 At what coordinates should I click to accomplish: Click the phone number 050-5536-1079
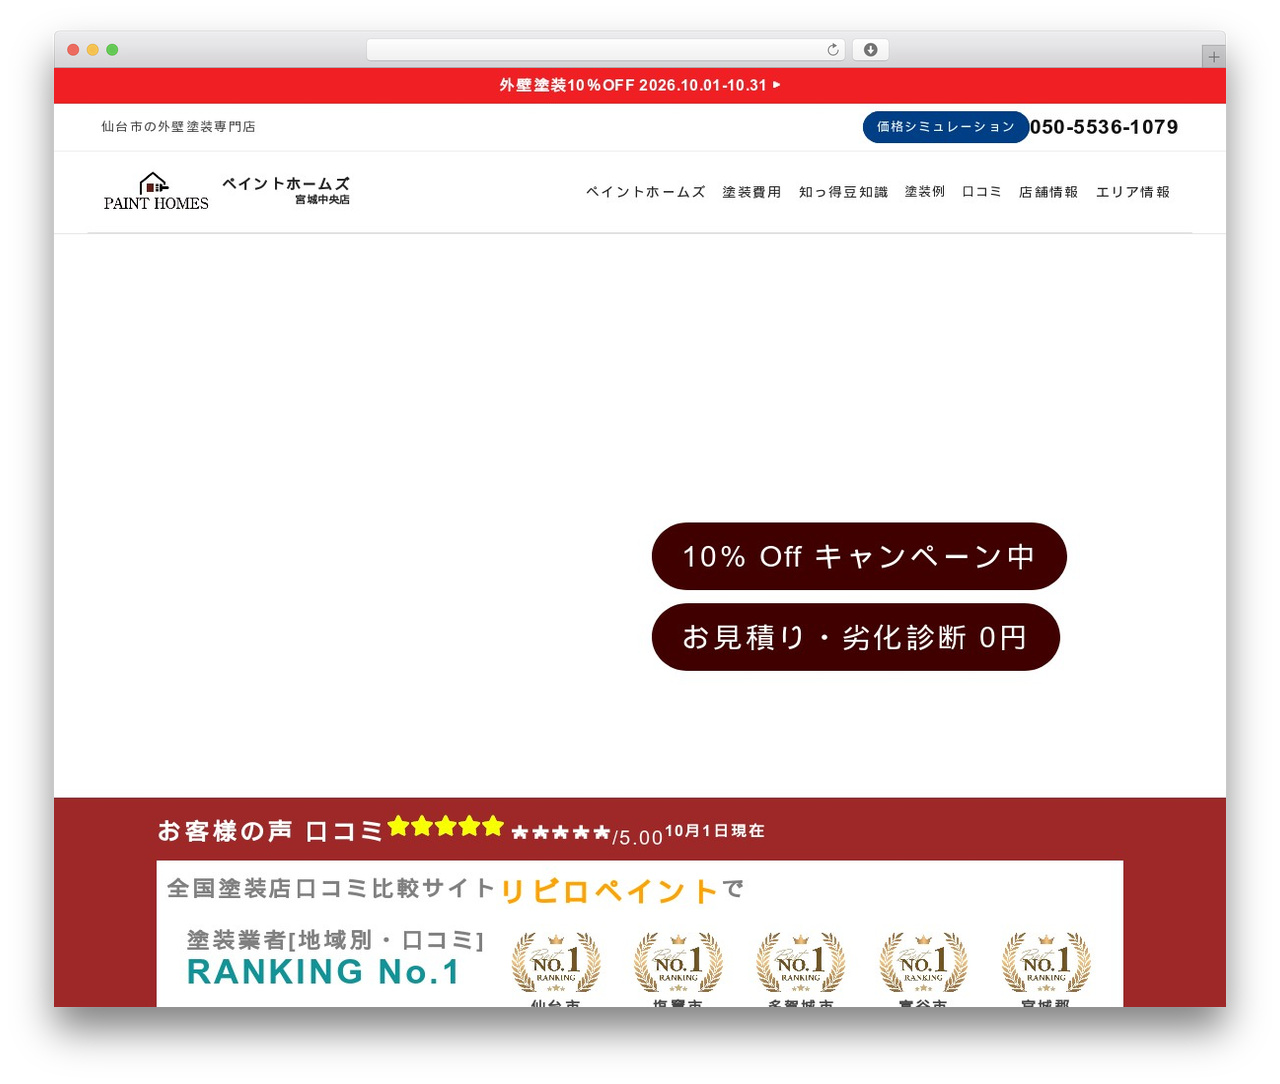(1104, 127)
